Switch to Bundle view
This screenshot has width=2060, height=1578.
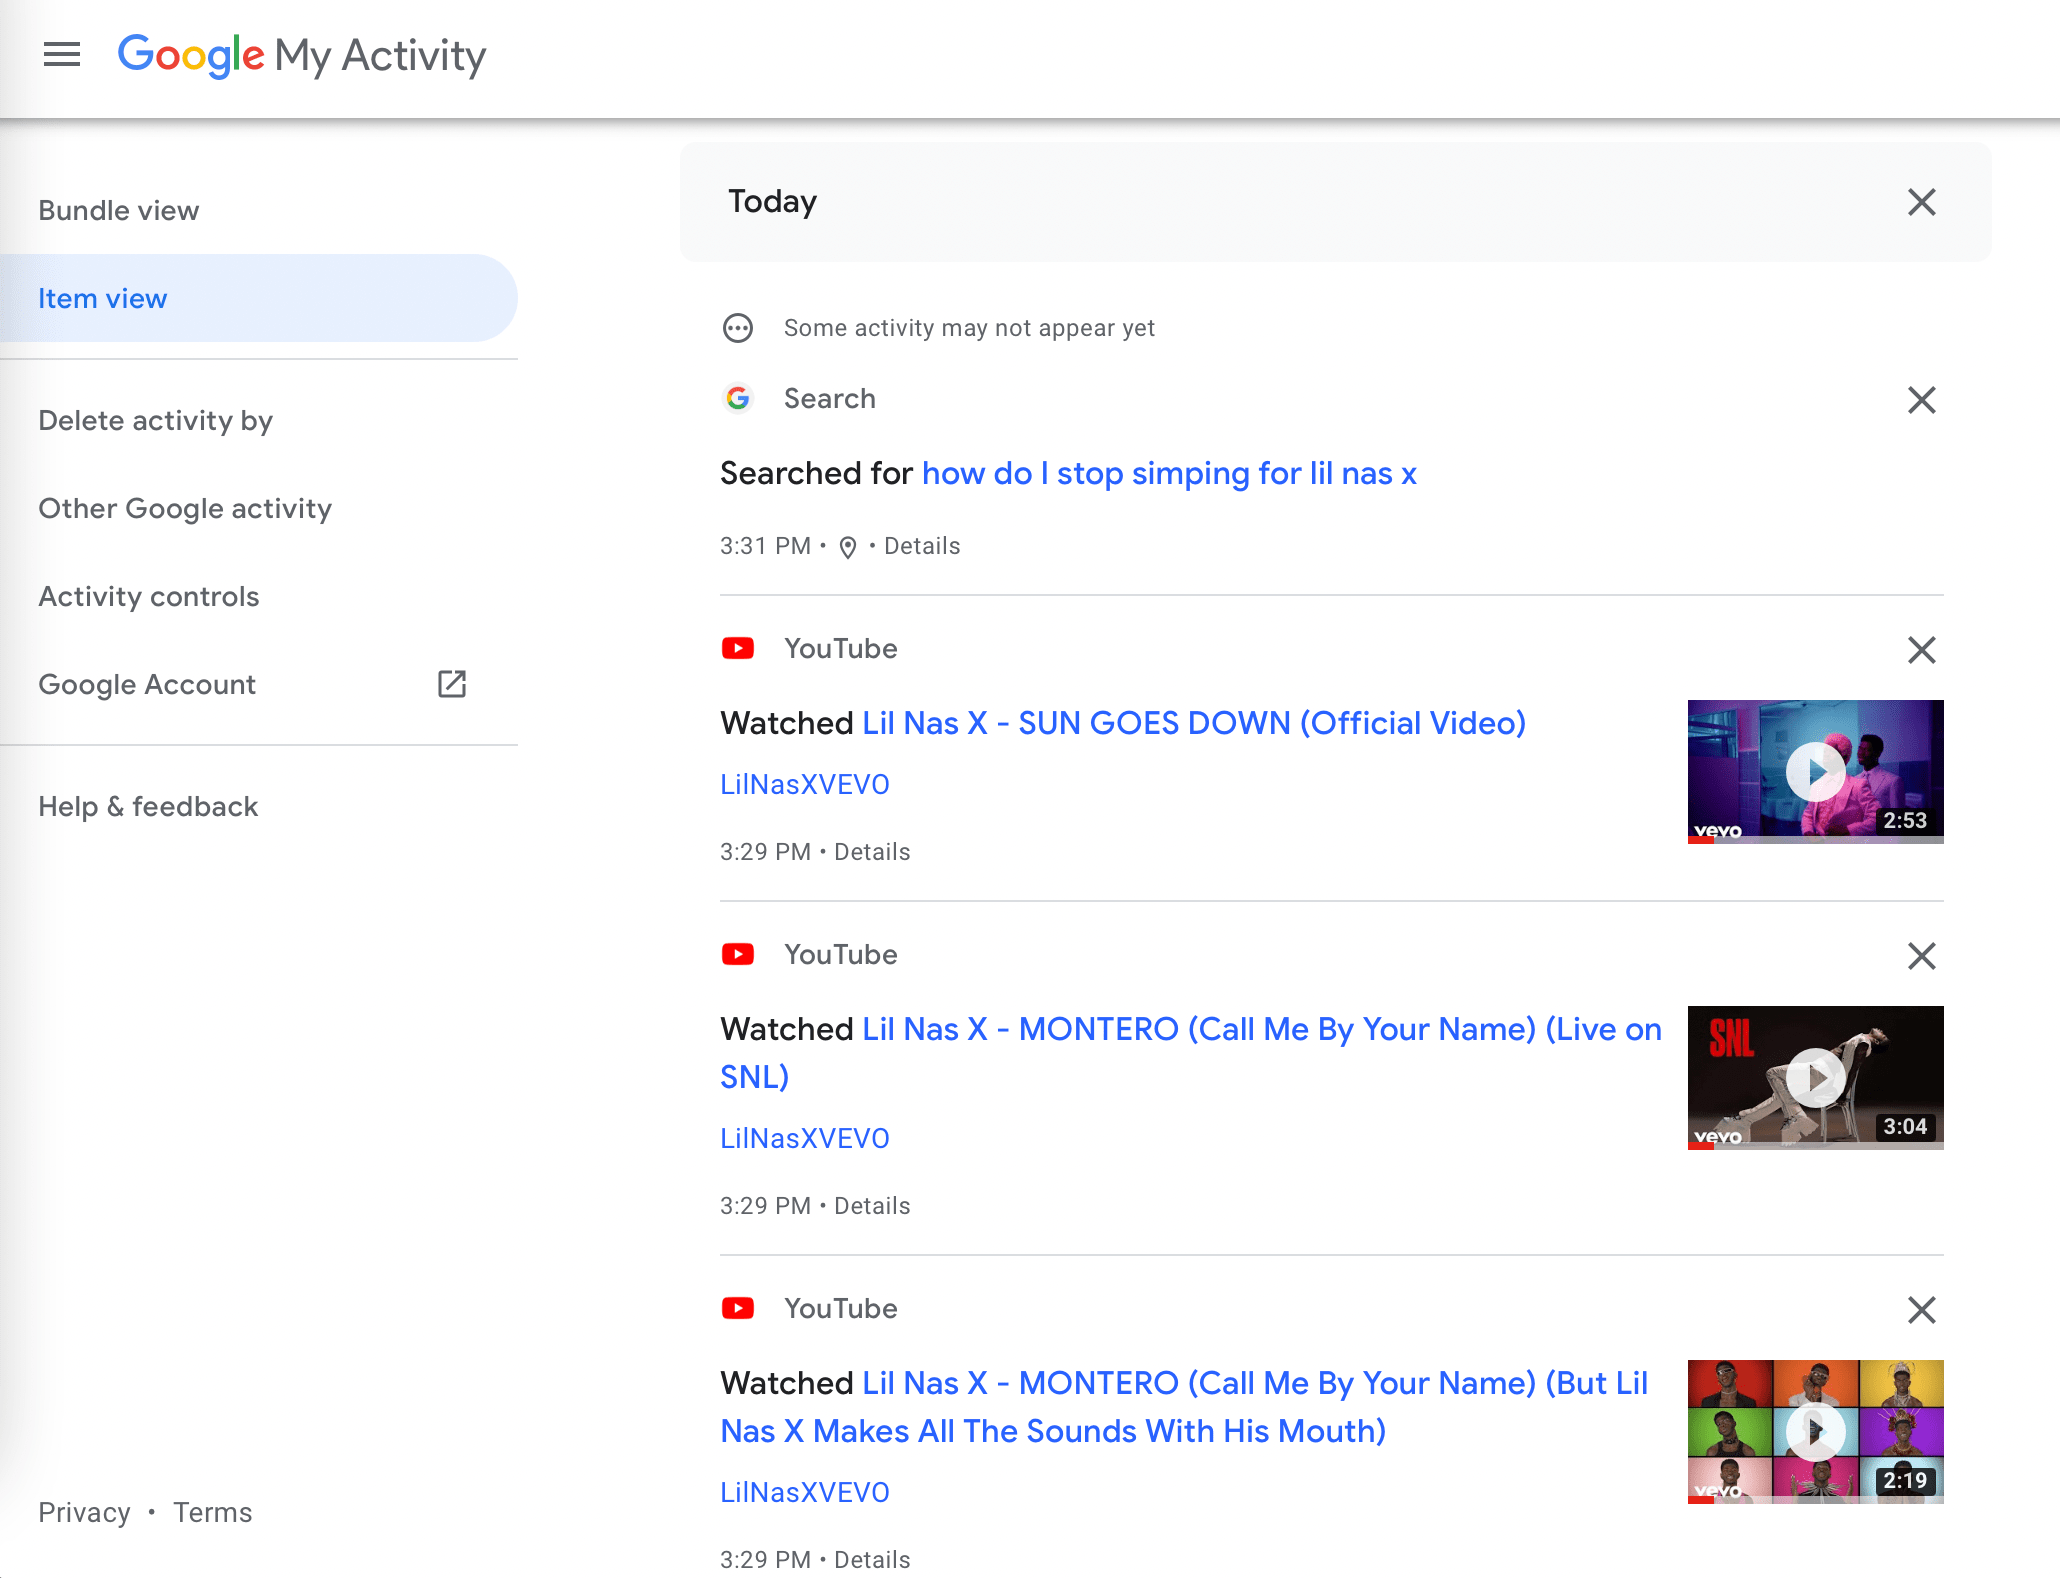(x=118, y=210)
